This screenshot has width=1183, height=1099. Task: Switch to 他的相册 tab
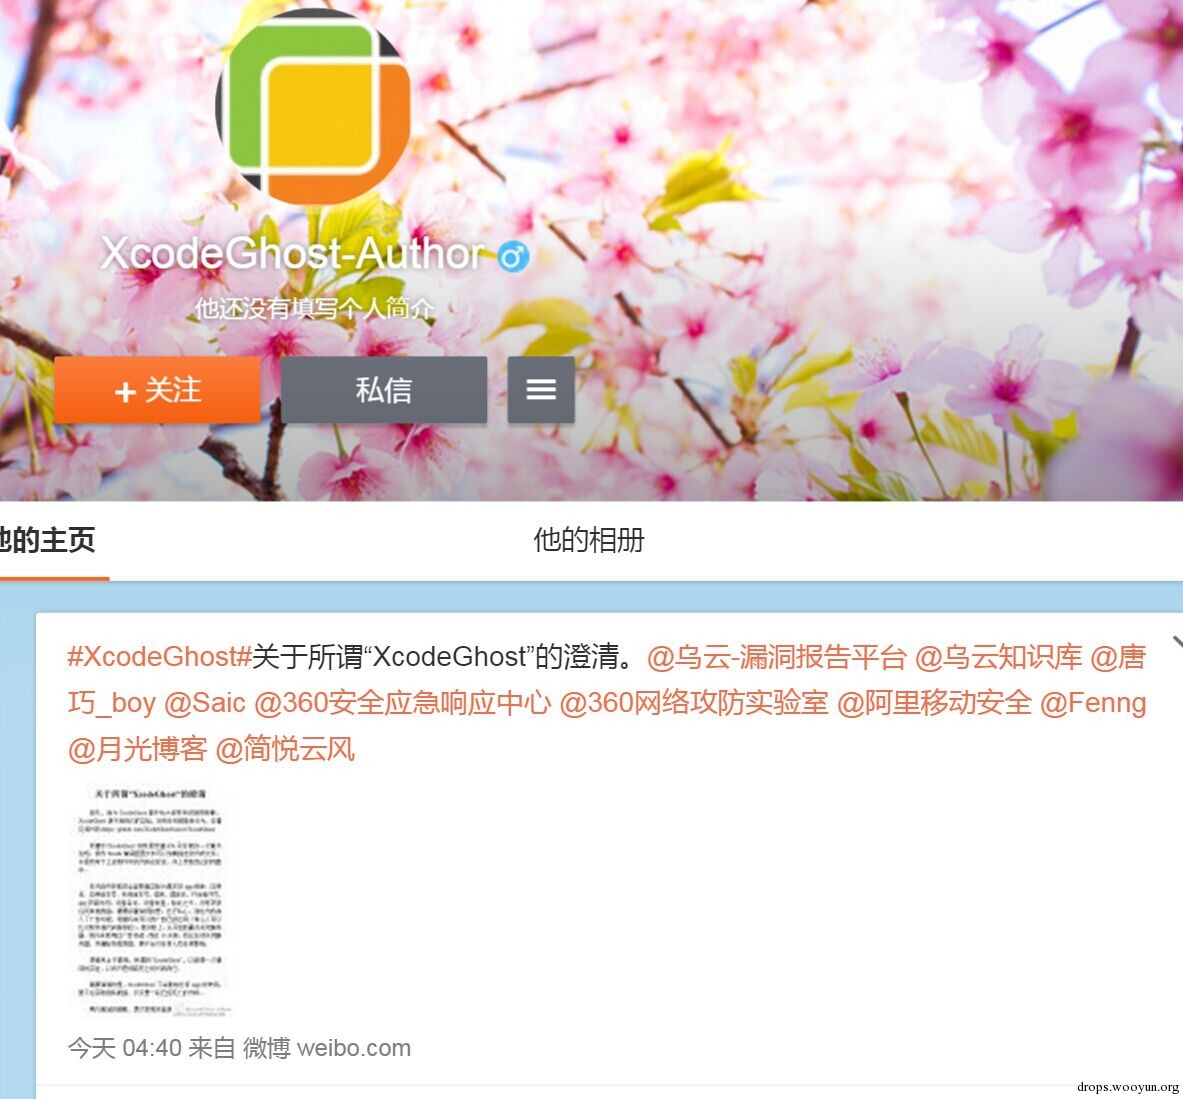[588, 540]
